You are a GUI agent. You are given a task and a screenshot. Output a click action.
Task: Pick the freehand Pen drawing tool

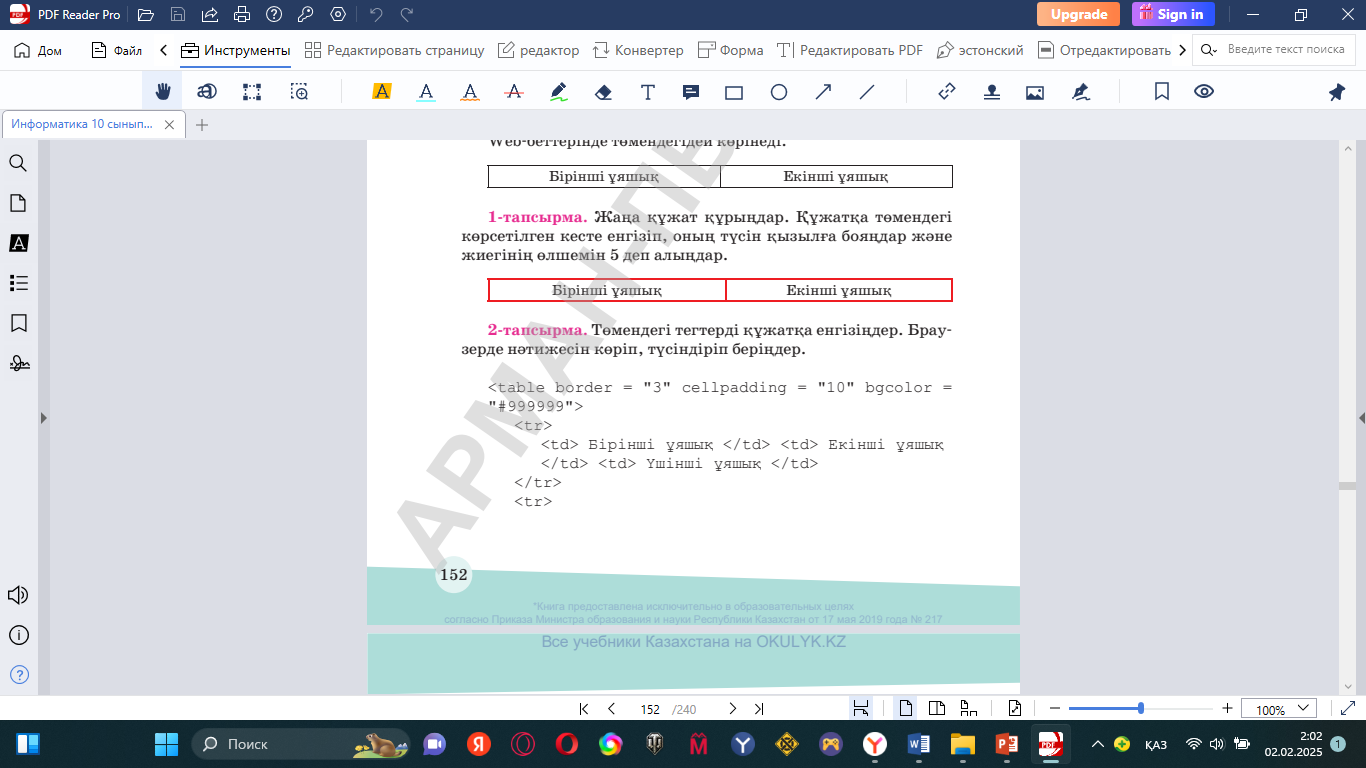click(x=559, y=92)
